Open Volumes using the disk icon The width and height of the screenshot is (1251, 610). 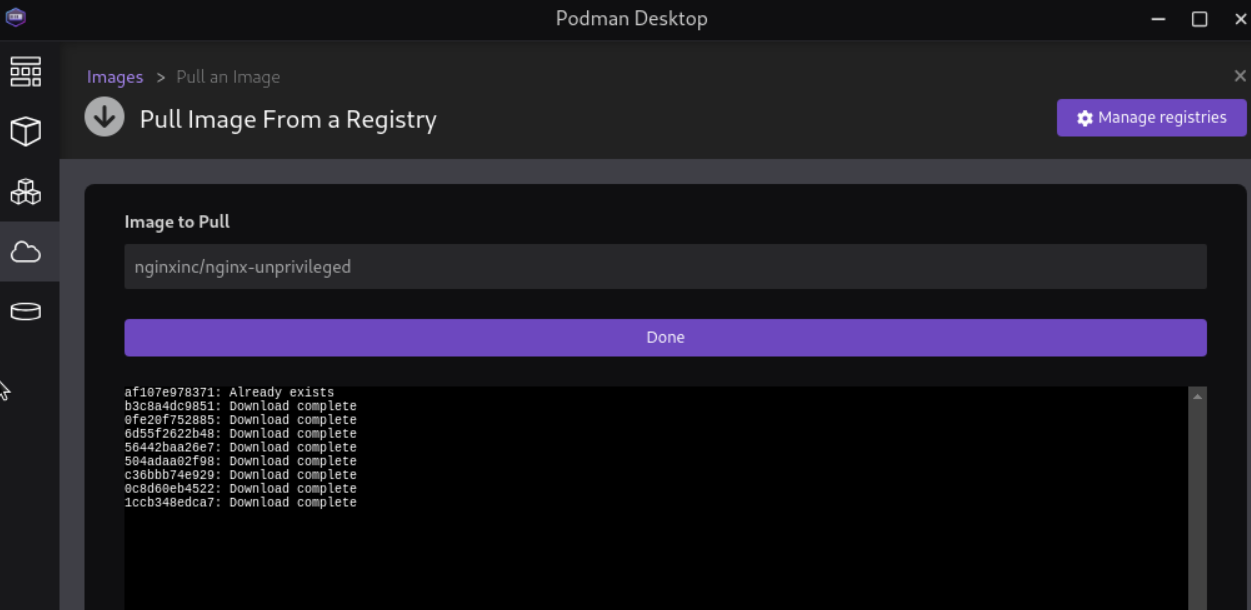[x=26, y=312]
